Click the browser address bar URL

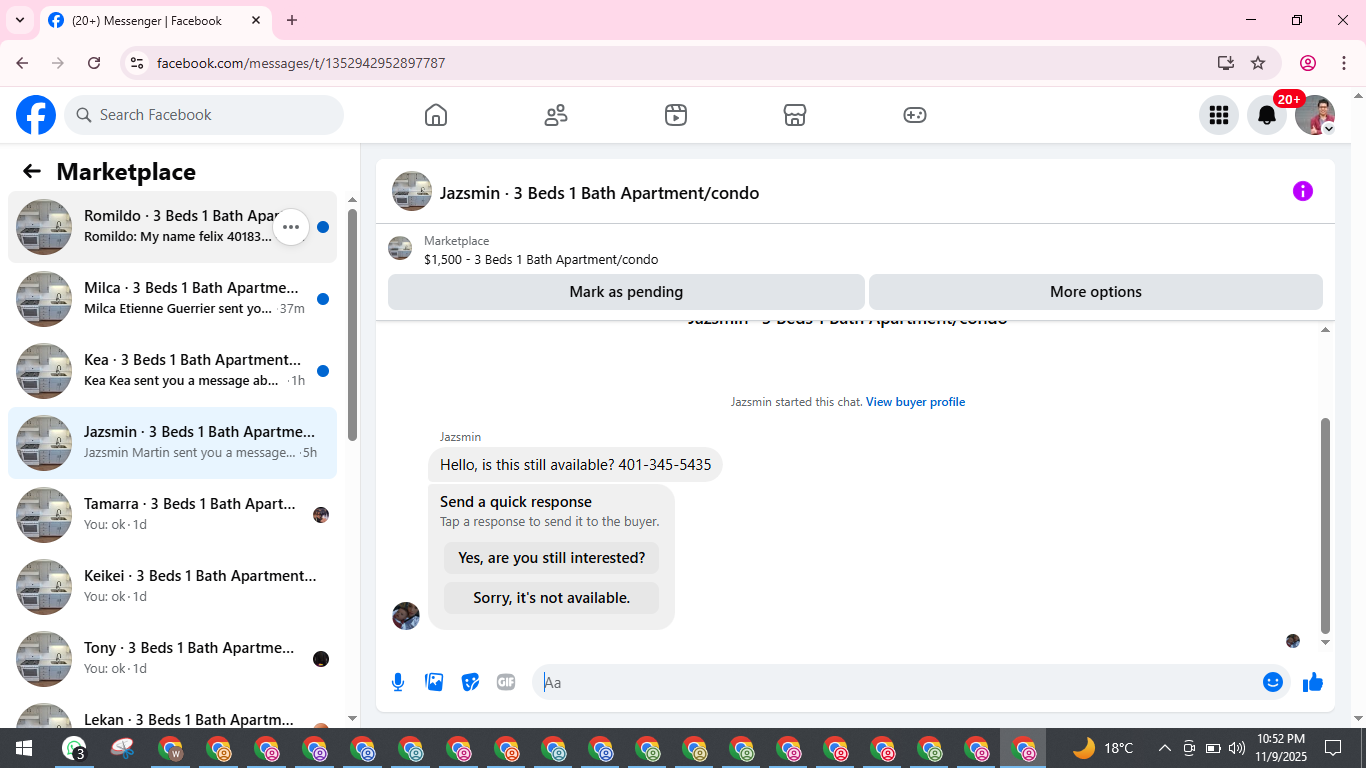click(x=301, y=63)
